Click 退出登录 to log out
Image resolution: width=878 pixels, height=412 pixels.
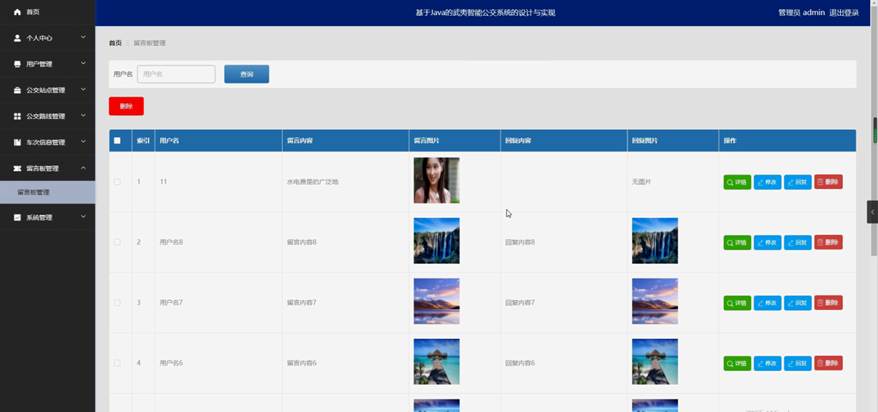[x=844, y=12]
